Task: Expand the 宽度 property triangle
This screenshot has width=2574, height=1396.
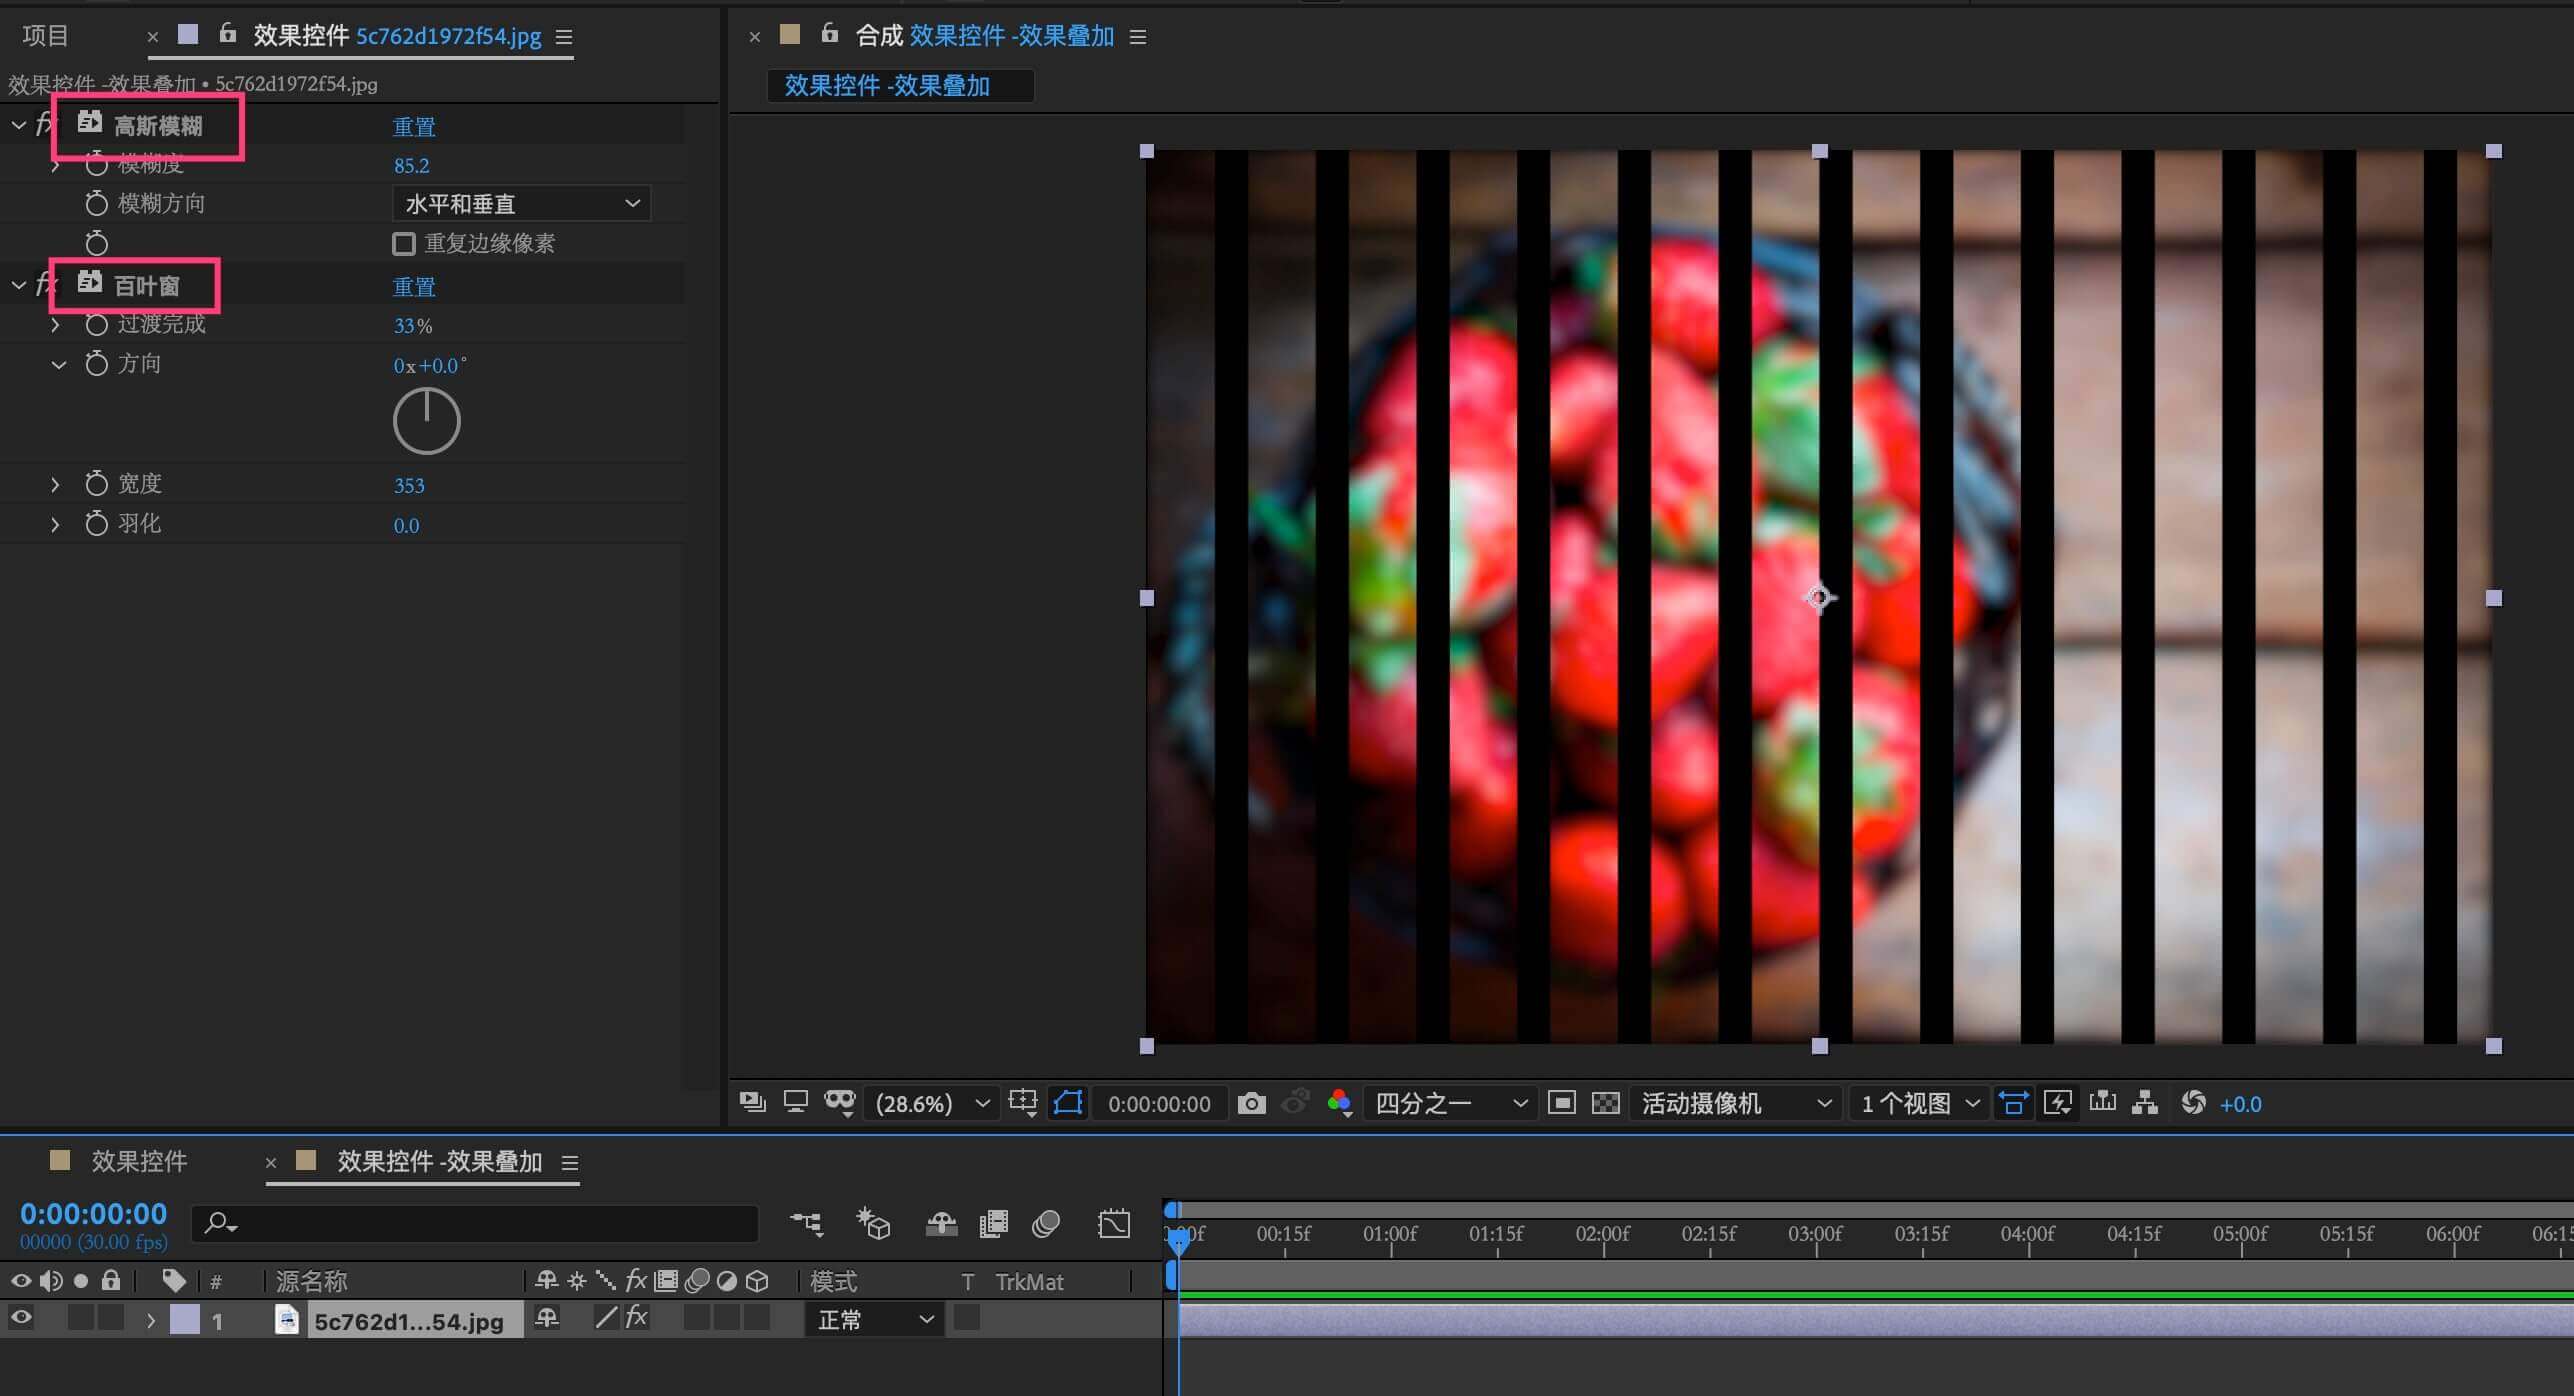Action: [x=56, y=485]
